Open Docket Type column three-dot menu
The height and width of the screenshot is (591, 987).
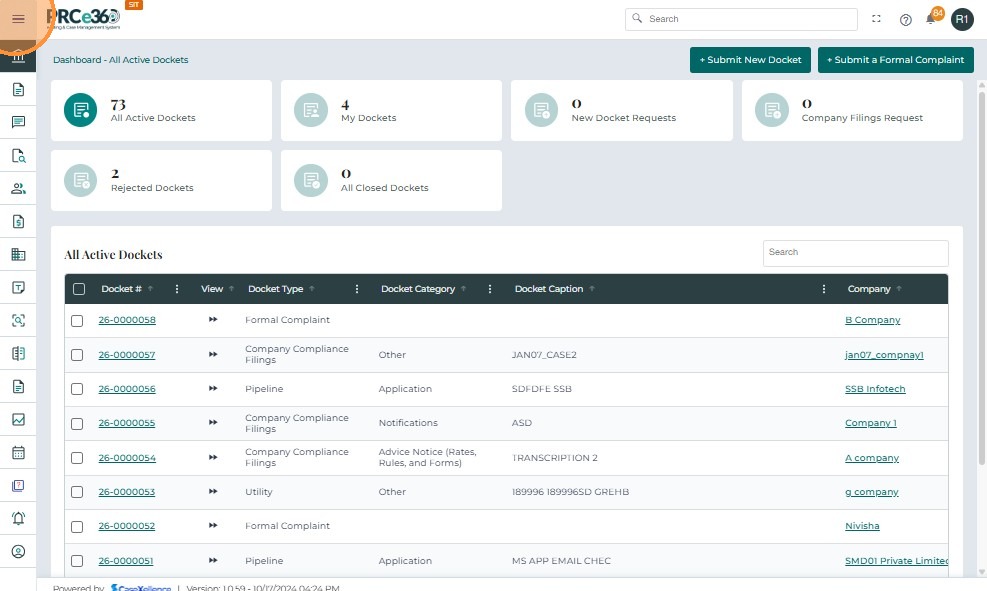tap(357, 289)
